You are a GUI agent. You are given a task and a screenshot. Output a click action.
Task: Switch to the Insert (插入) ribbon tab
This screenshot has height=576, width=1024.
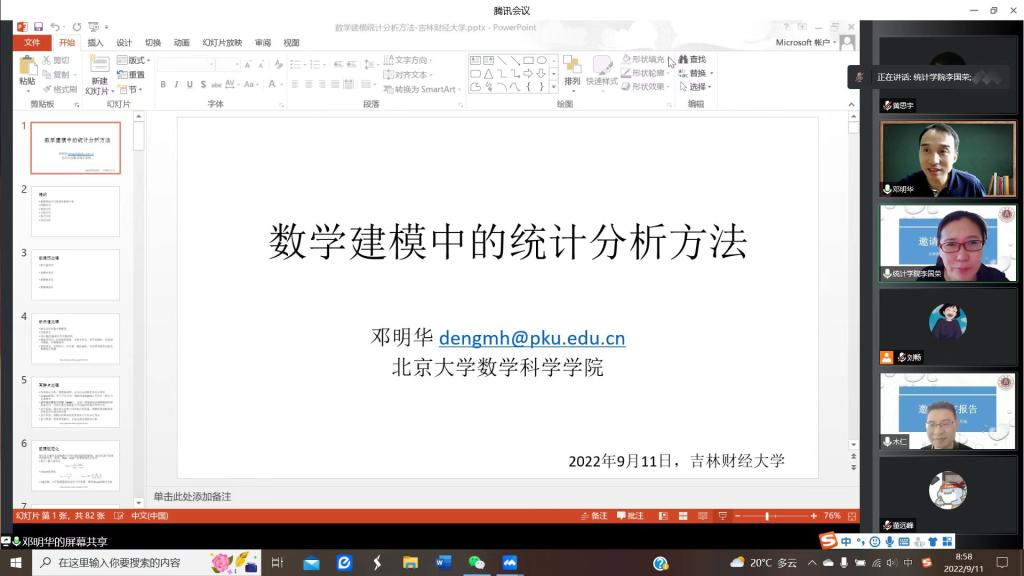(x=95, y=43)
